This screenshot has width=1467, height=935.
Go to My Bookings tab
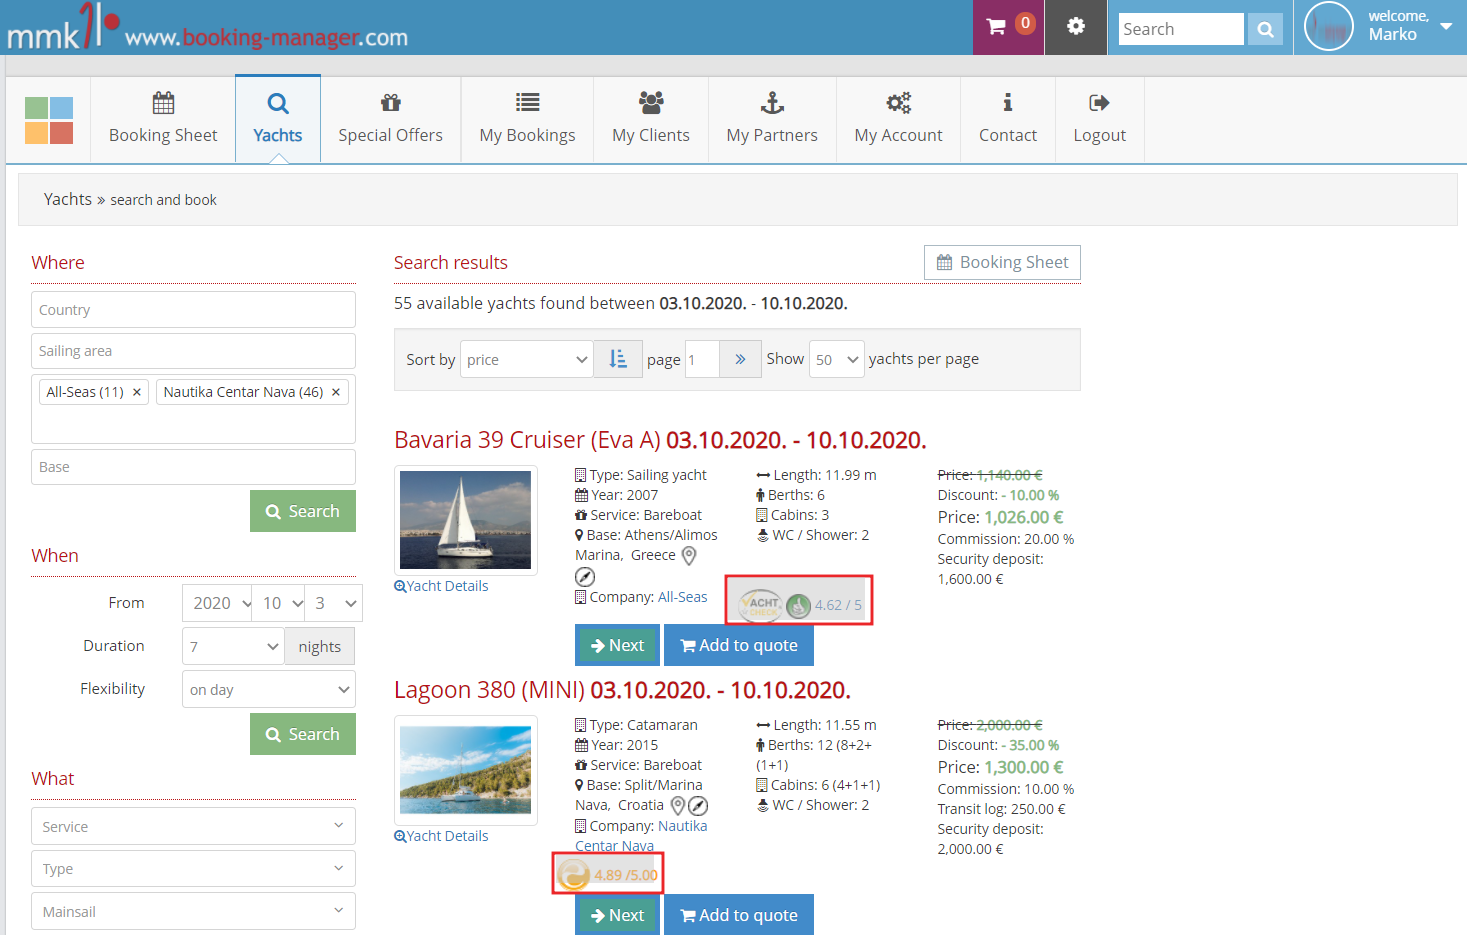point(528,119)
